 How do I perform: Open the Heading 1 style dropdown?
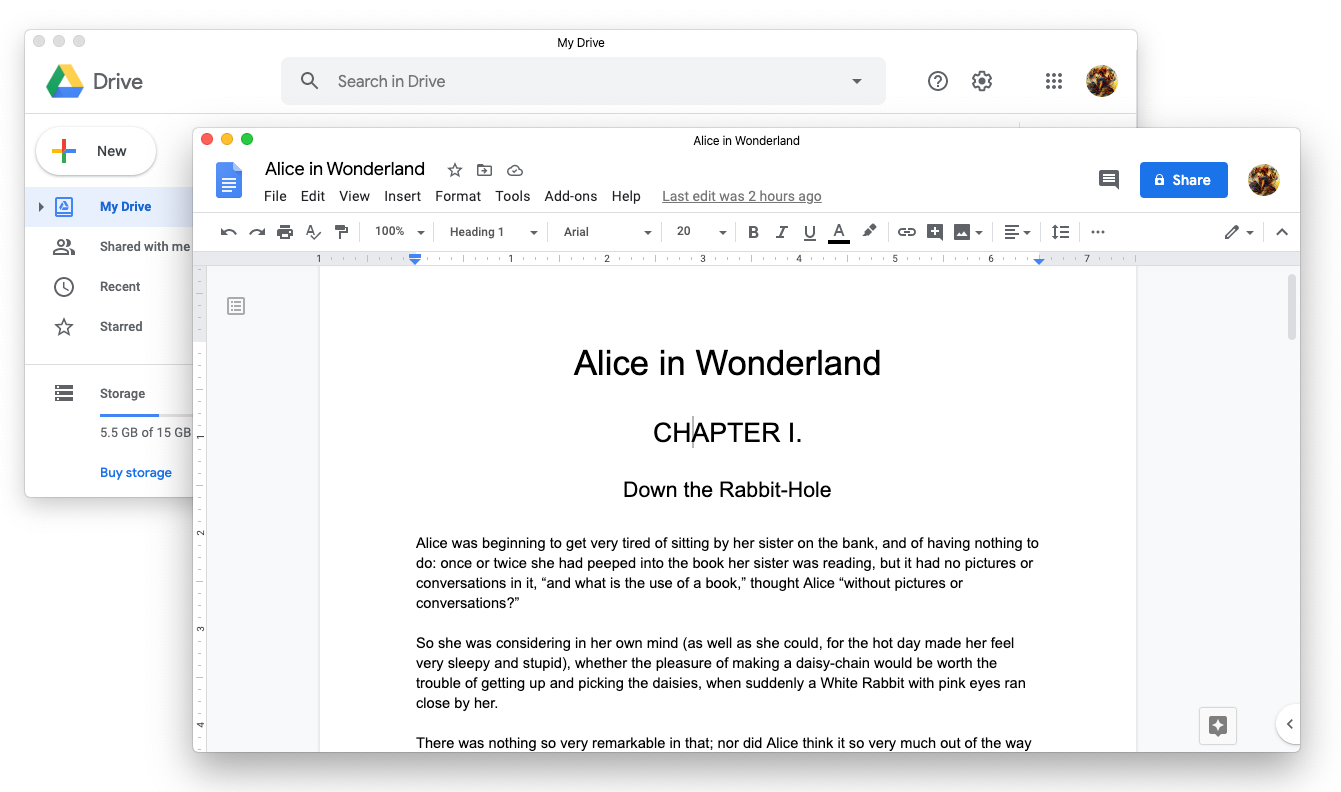tap(493, 232)
